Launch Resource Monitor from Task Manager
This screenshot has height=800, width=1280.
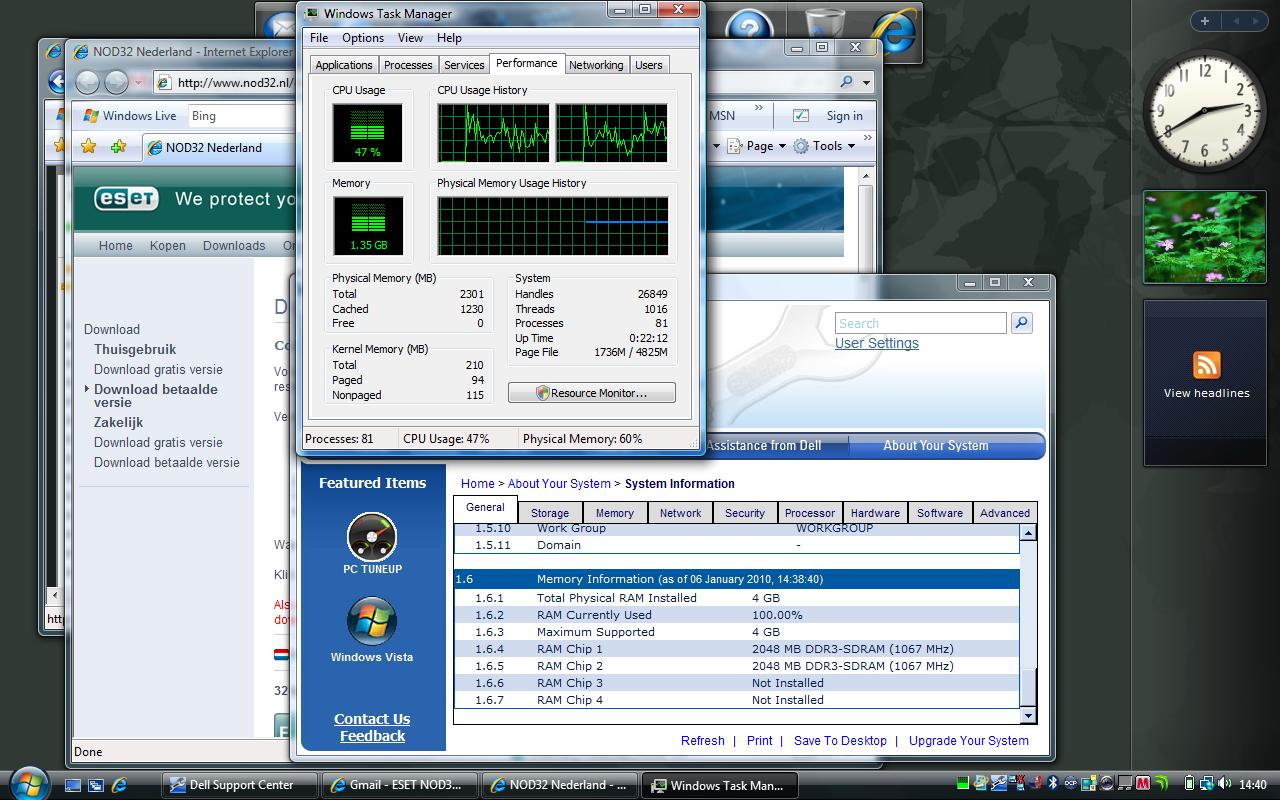(592, 393)
